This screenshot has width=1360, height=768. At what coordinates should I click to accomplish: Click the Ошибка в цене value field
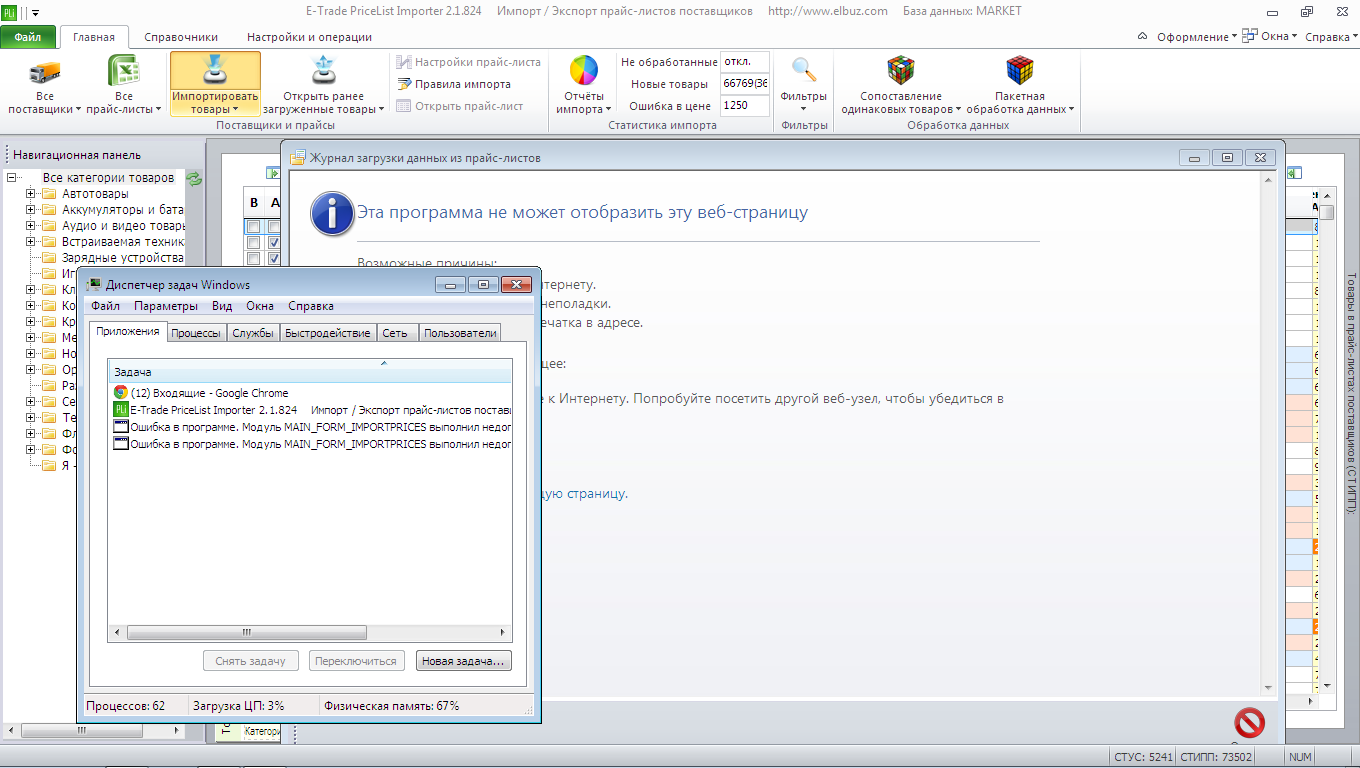click(745, 106)
